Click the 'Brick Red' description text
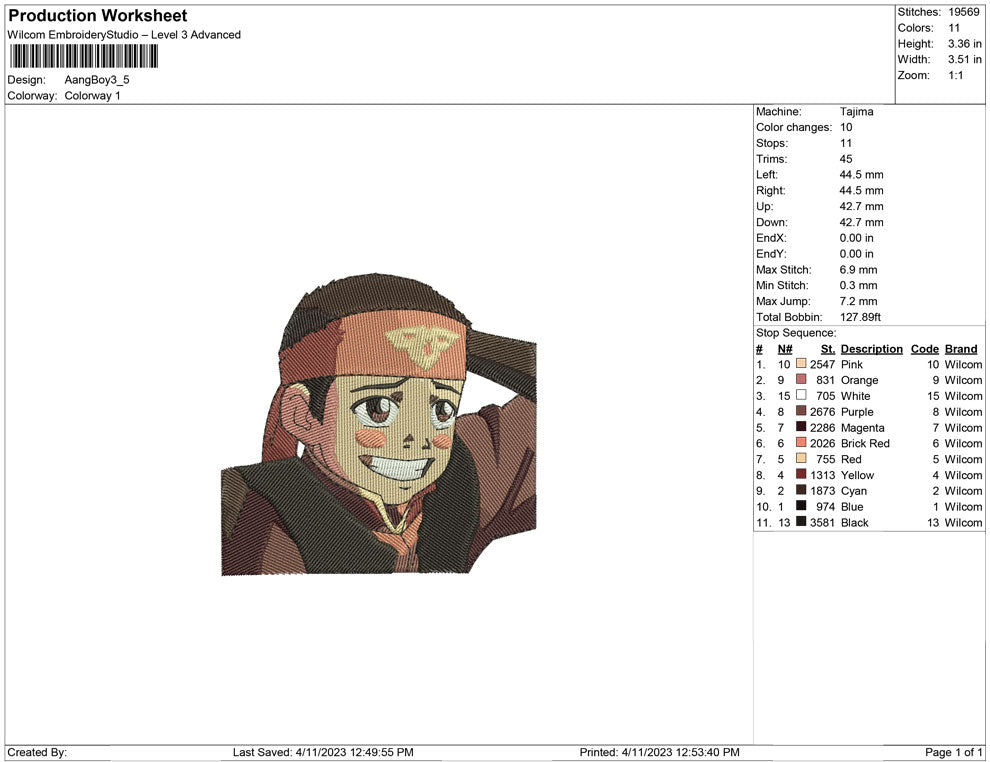990x762 pixels. (865, 443)
